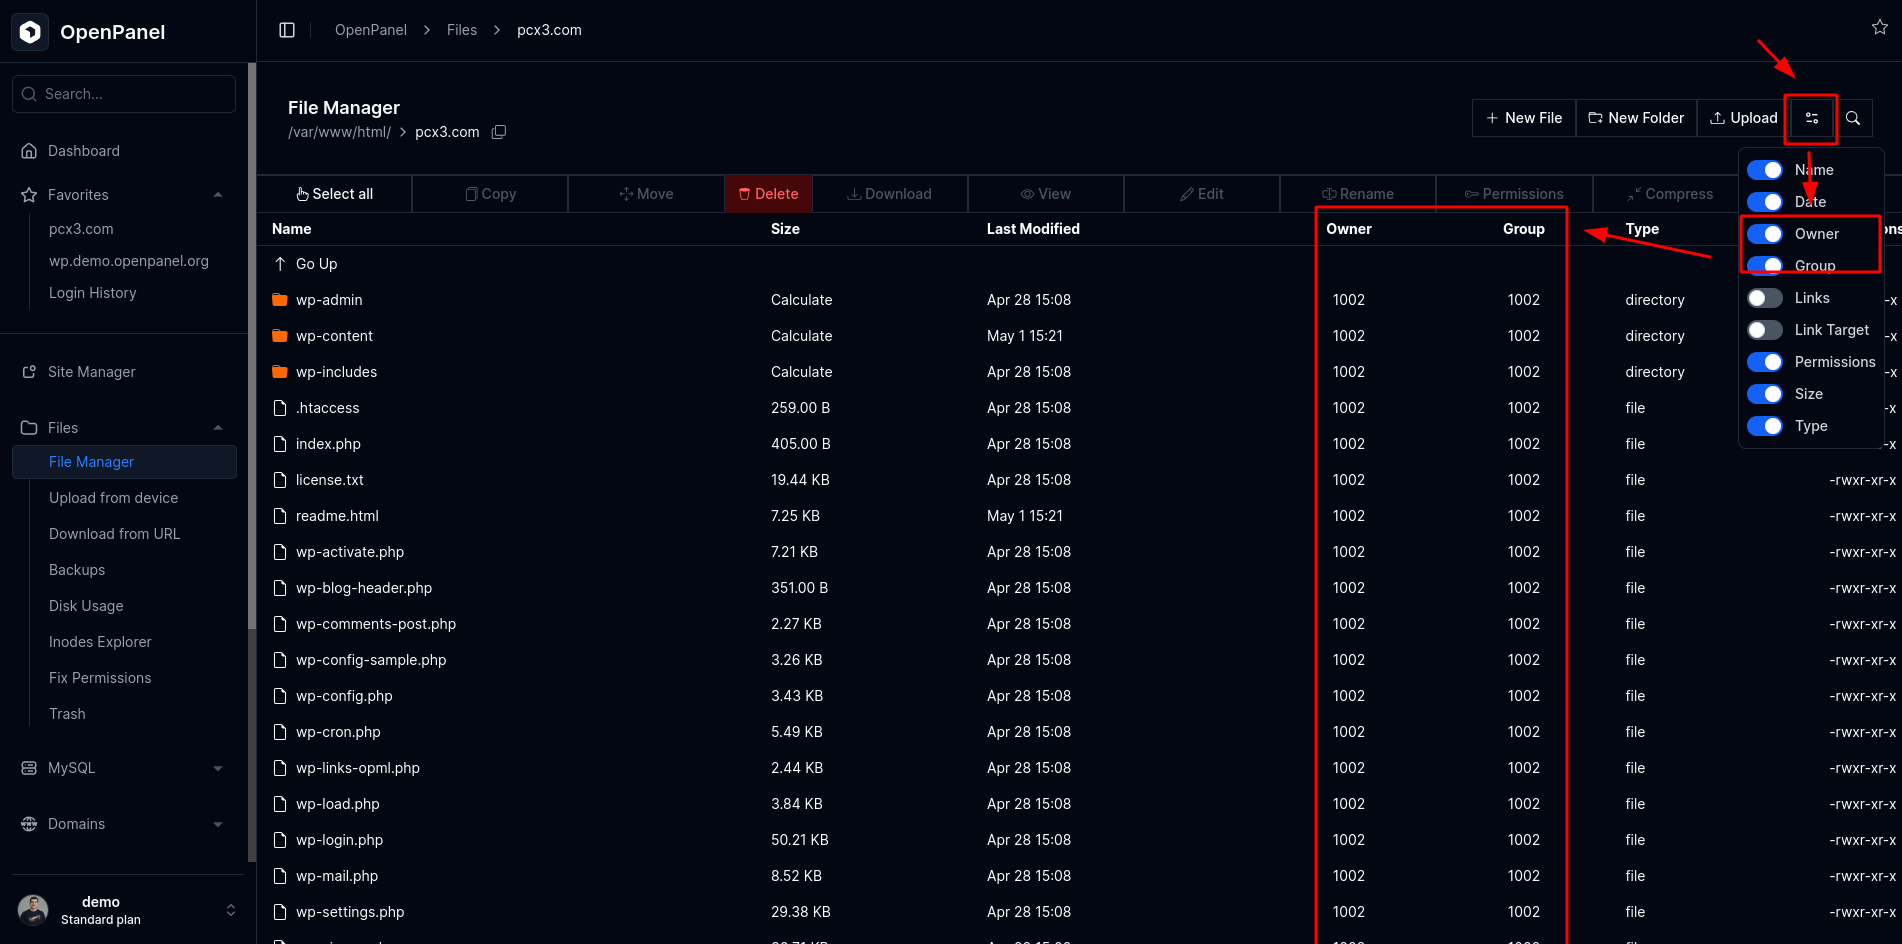Open the column settings icon button
The image size is (1902, 944).
pos(1811,118)
